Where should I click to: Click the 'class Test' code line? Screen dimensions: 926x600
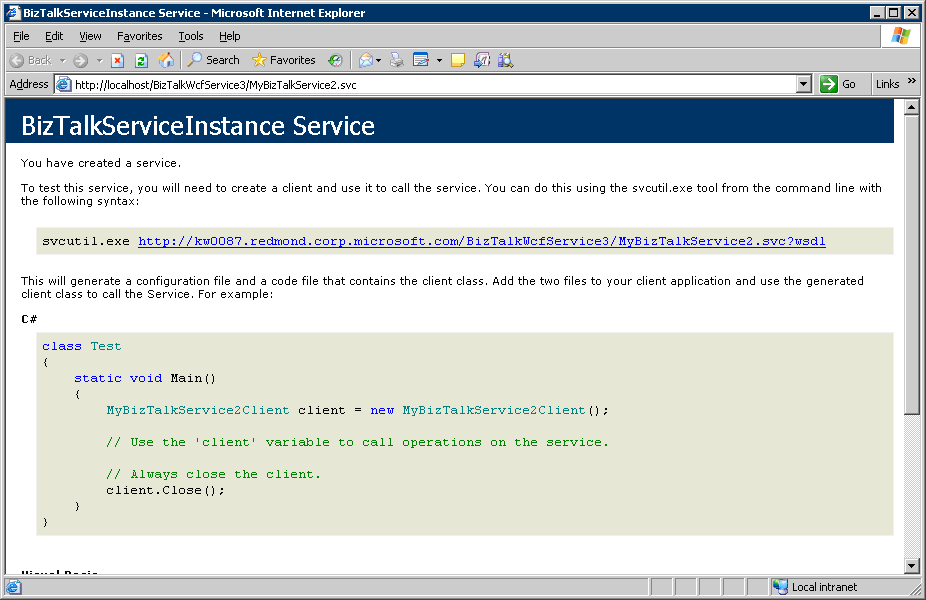pyautogui.click(x=81, y=346)
